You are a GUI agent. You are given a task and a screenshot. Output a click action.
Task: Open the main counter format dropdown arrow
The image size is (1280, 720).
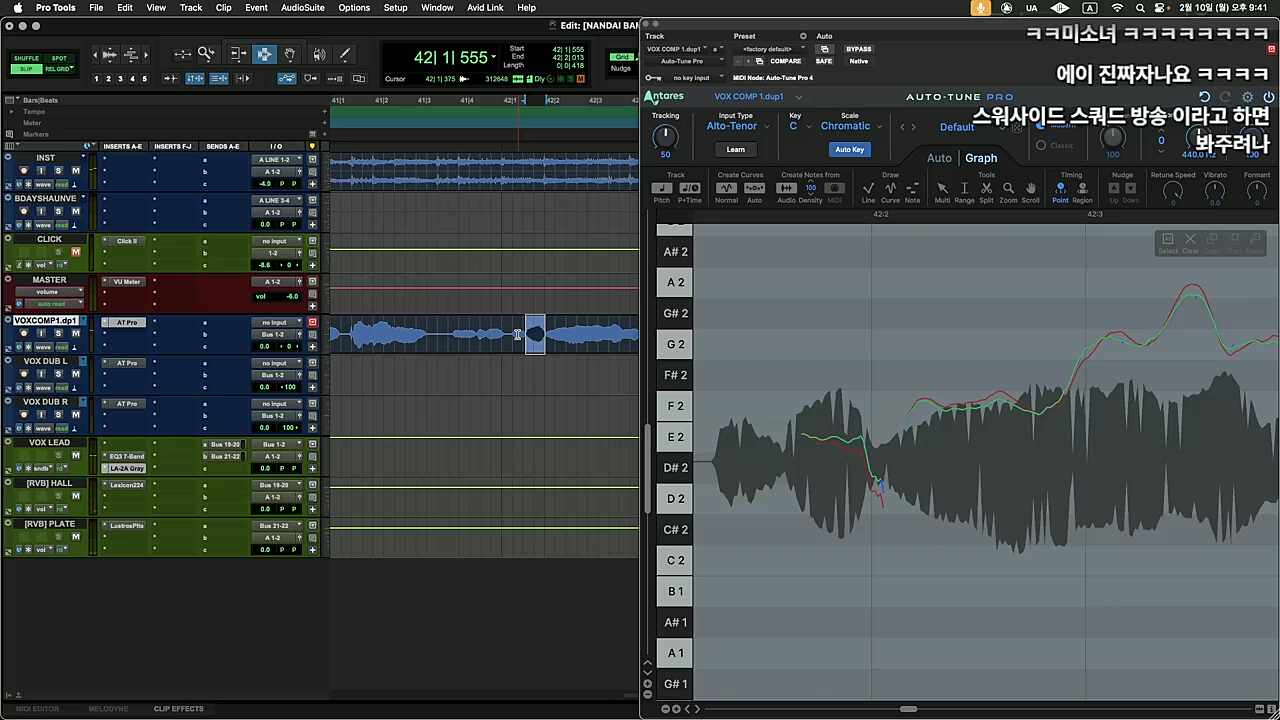(x=494, y=58)
